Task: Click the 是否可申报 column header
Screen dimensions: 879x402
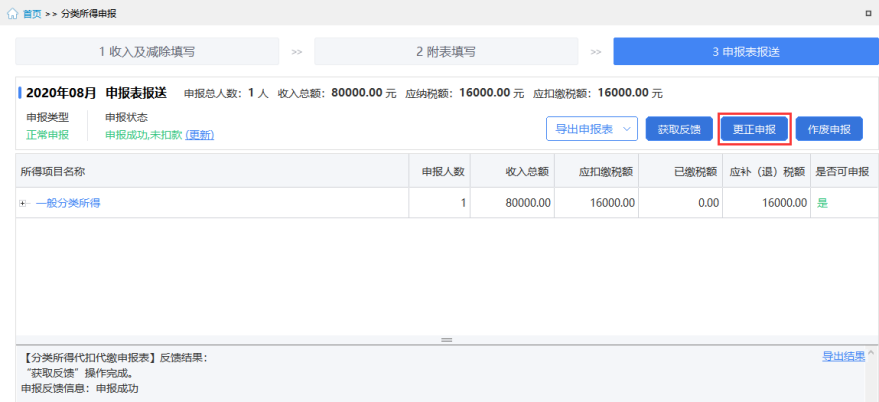Action: click(x=843, y=172)
